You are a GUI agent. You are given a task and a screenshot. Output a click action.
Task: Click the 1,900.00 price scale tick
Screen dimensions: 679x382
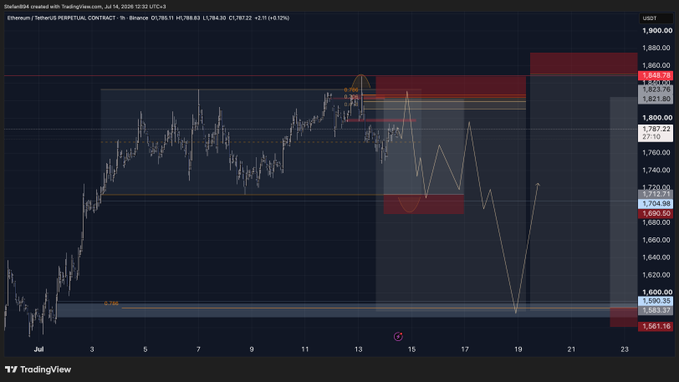[657, 30]
